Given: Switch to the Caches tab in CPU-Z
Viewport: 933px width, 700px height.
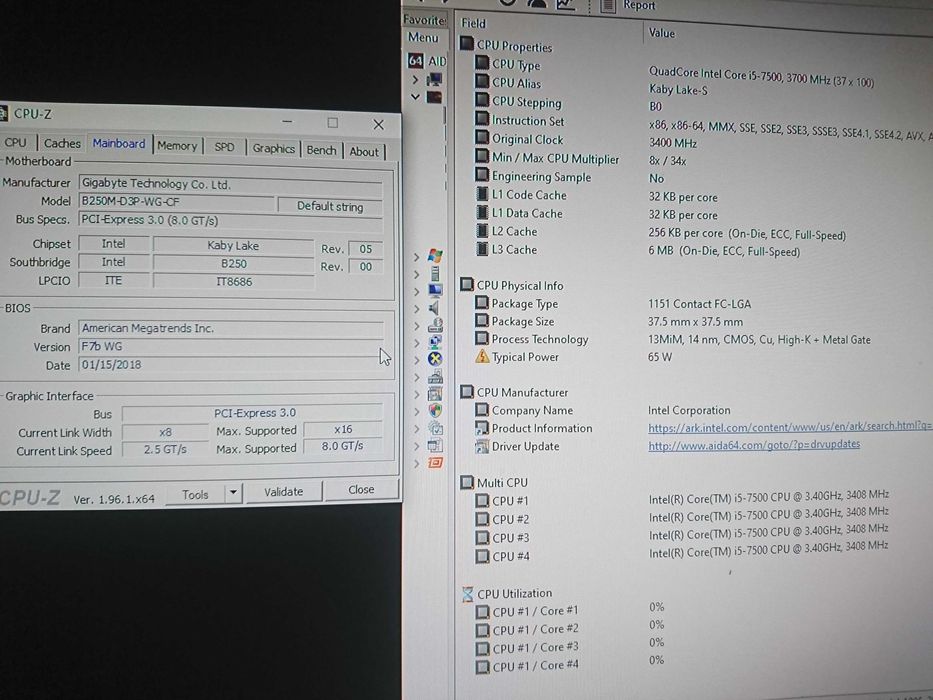Looking at the screenshot, I should click(62, 143).
